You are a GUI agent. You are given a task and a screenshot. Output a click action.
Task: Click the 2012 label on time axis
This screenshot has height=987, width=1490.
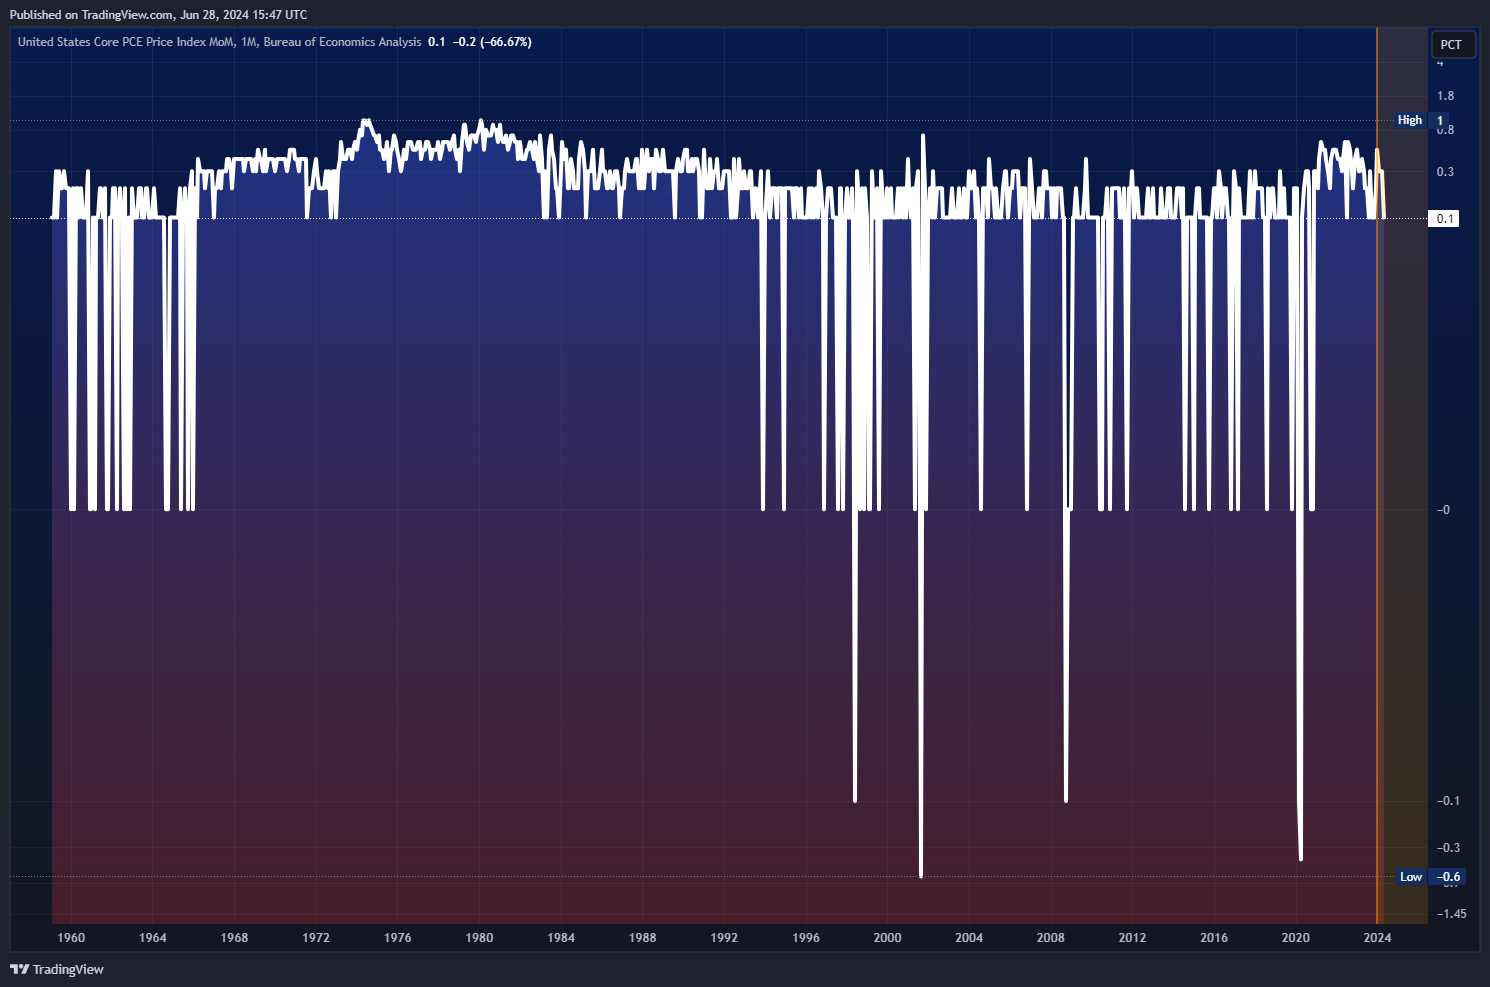(x=1132, y=938)
